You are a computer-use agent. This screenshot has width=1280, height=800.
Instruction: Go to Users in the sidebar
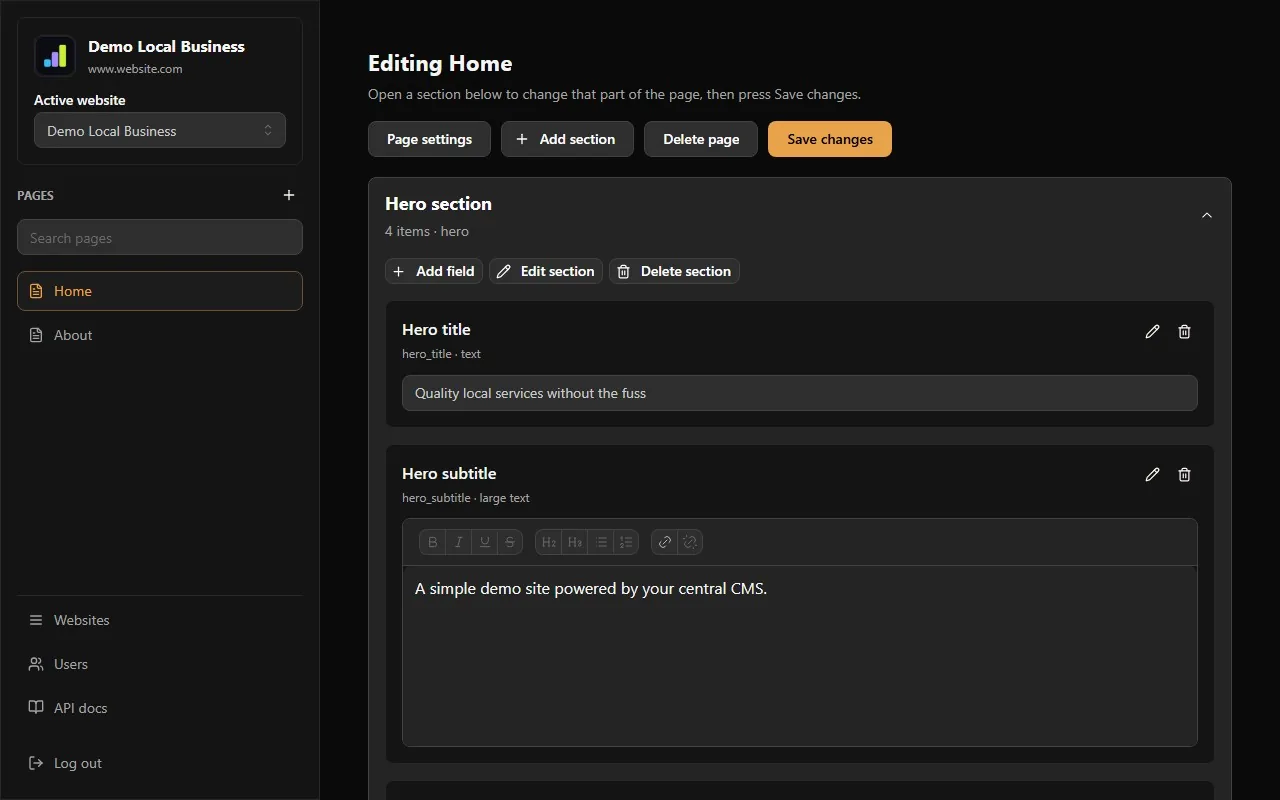(160, 664)
